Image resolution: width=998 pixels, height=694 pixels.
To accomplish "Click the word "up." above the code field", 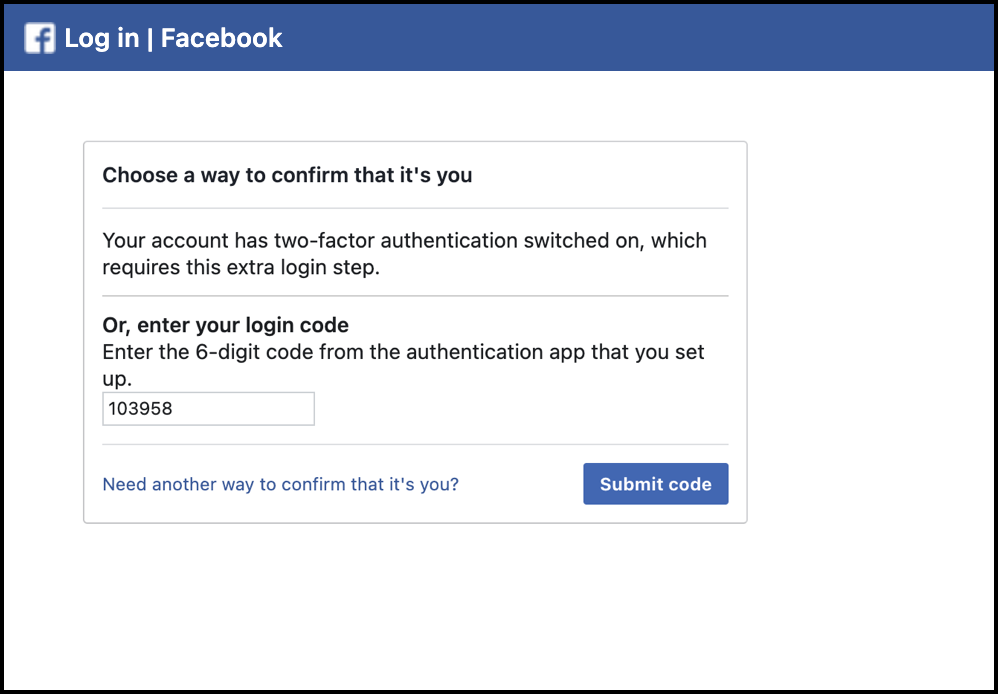I will click(116, 380).
